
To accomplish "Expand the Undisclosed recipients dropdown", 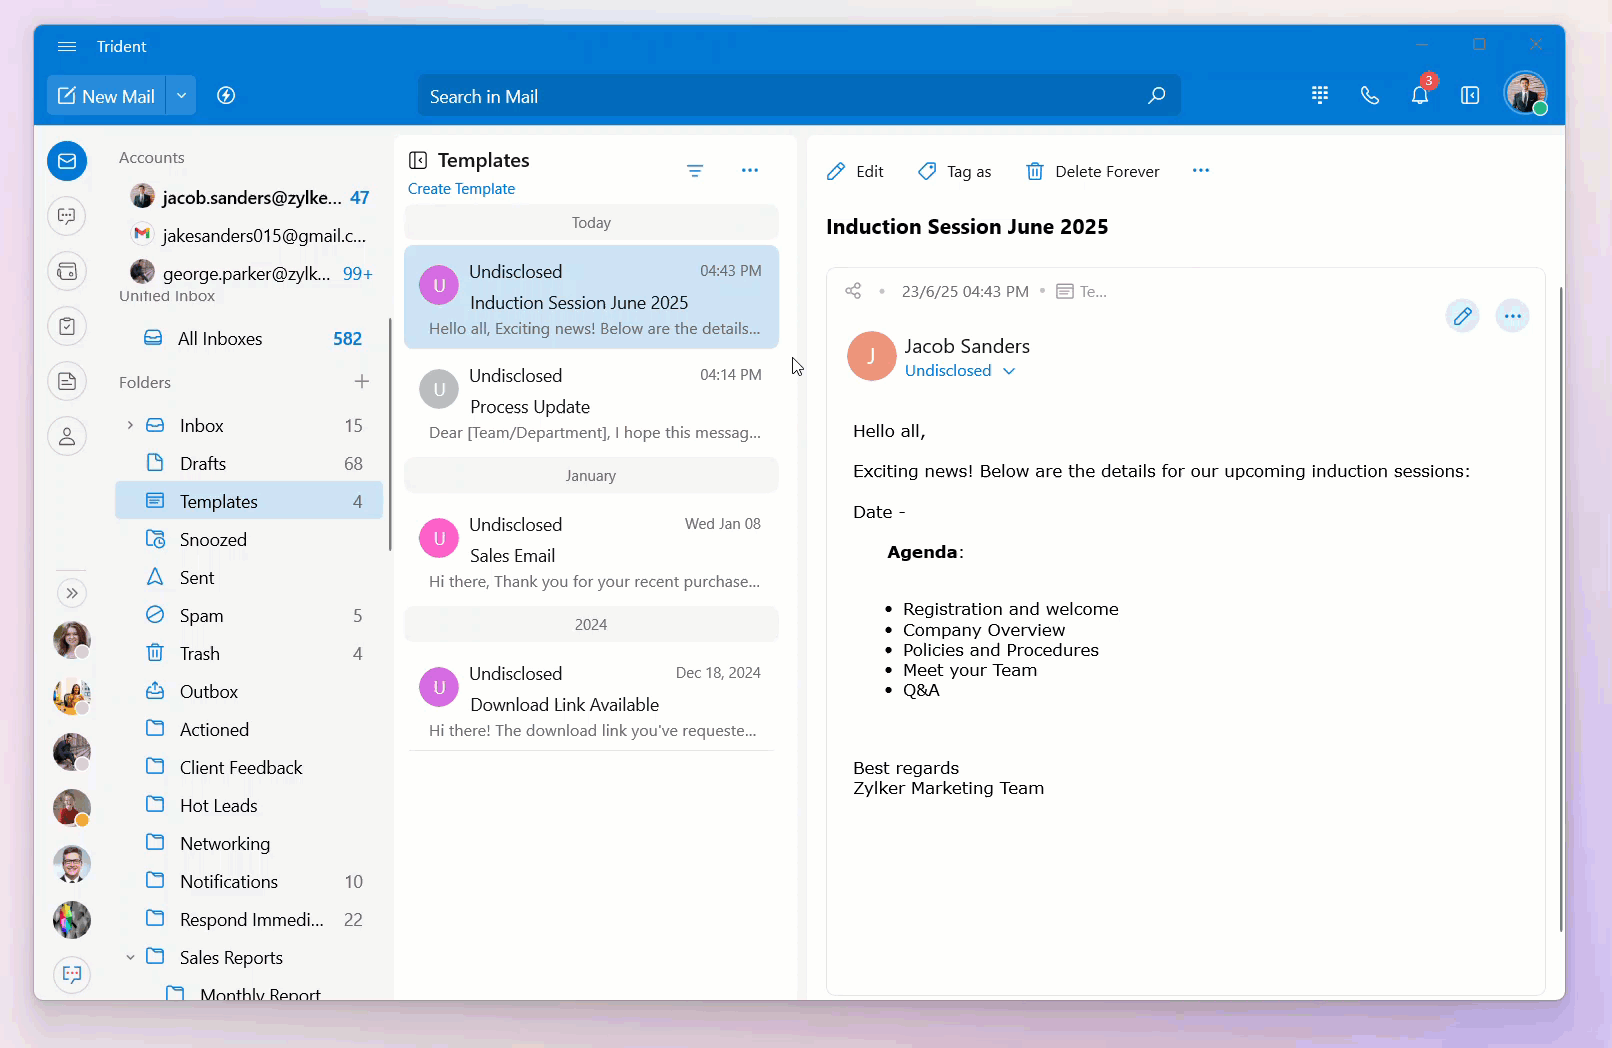I will point(1009,371).
